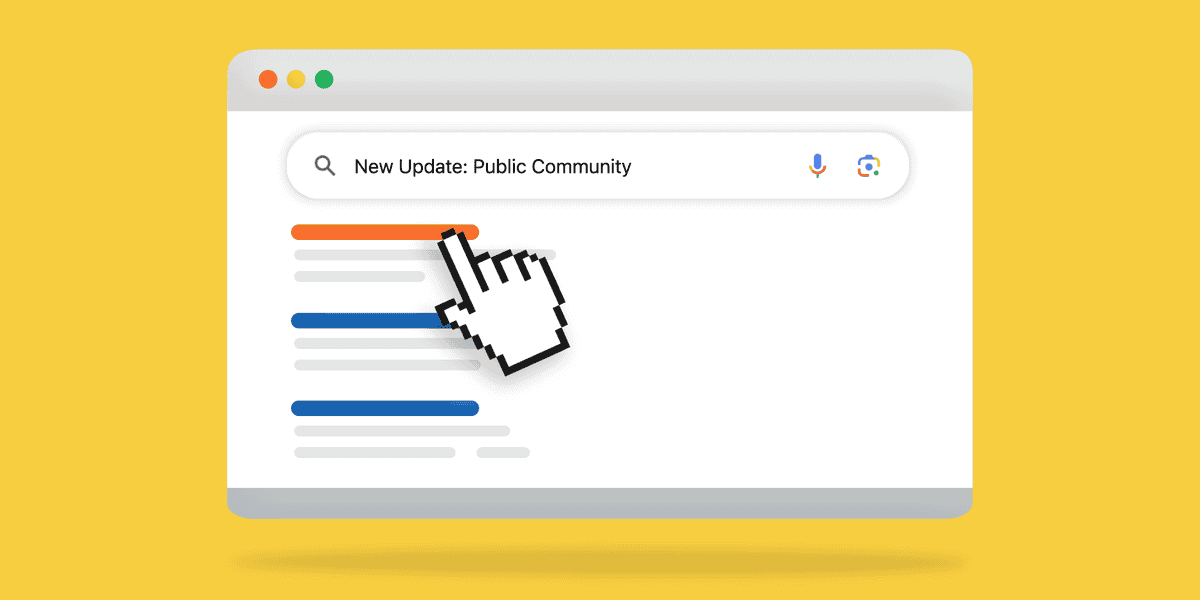Click the red close window button
The height and width of the screenshot is (600, 1200).
(x=268, y=79)
